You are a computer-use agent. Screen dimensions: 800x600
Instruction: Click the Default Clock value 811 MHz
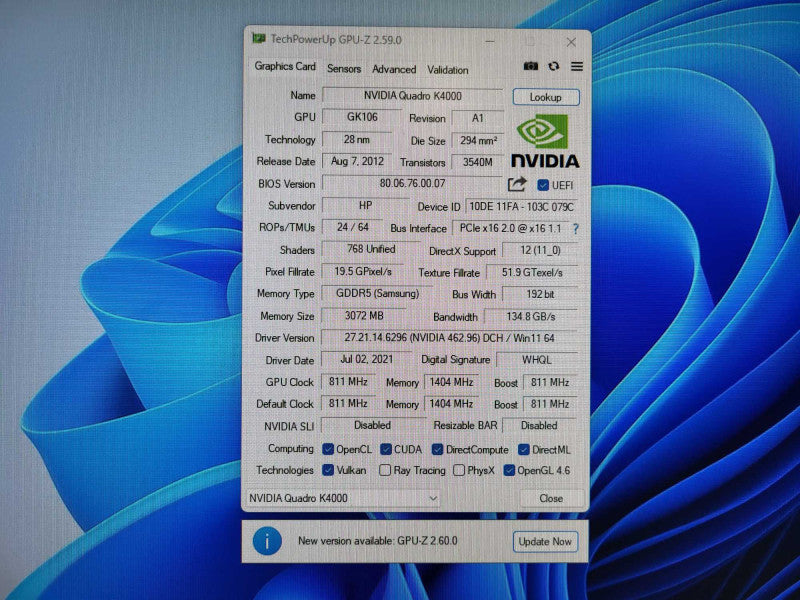click(348, 403)
